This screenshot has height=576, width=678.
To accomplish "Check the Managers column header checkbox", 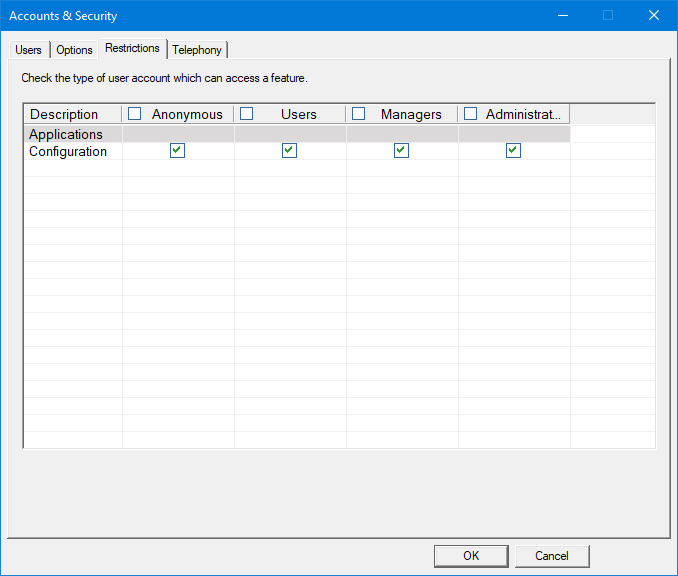I will coord(359,114).
